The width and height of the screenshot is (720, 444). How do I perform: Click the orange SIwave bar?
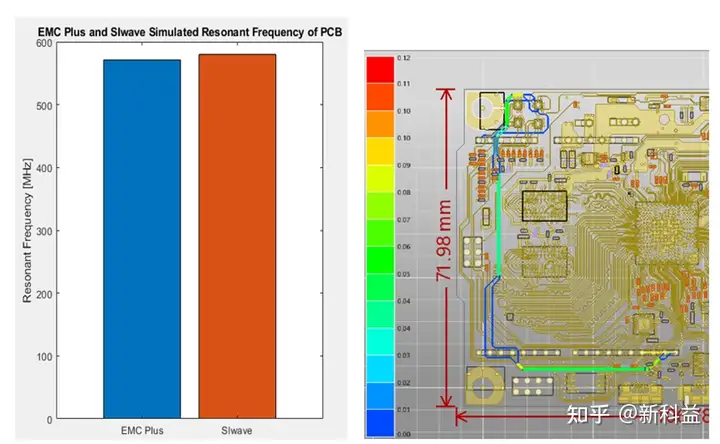pos(237,236)
